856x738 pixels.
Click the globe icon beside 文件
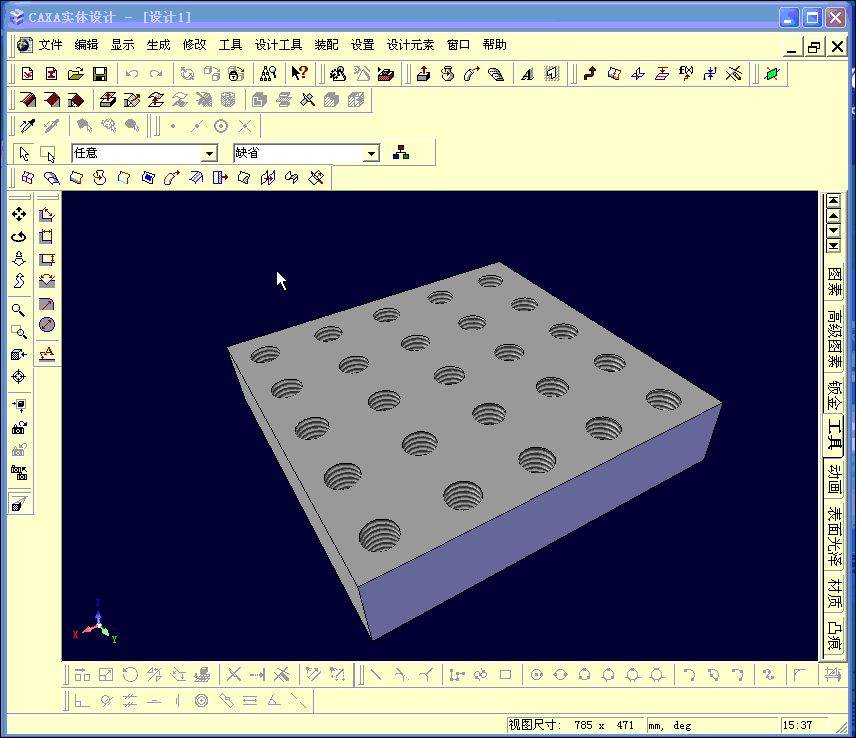24,45
